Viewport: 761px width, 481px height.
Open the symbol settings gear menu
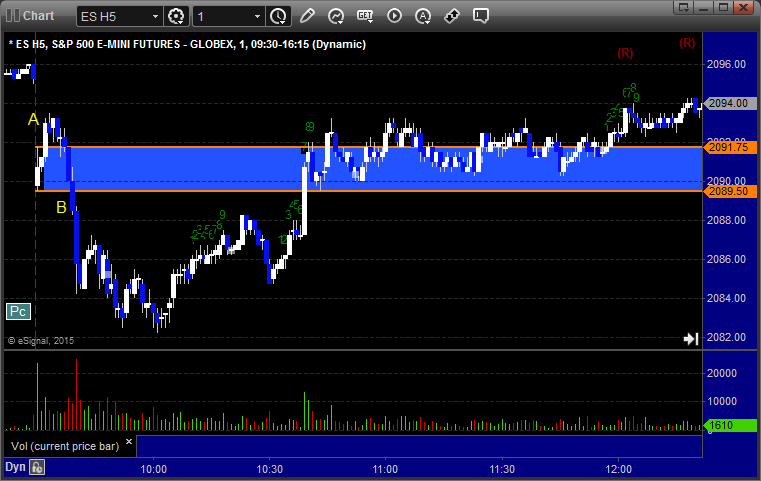[176, 17]
